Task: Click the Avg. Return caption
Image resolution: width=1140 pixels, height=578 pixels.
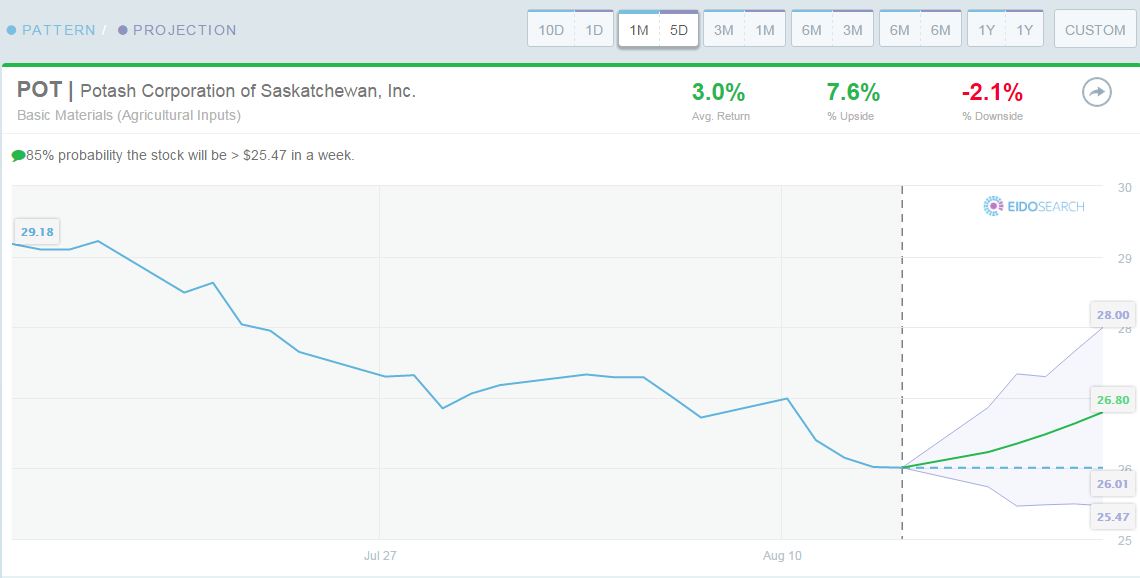Action: pos(721,116)
